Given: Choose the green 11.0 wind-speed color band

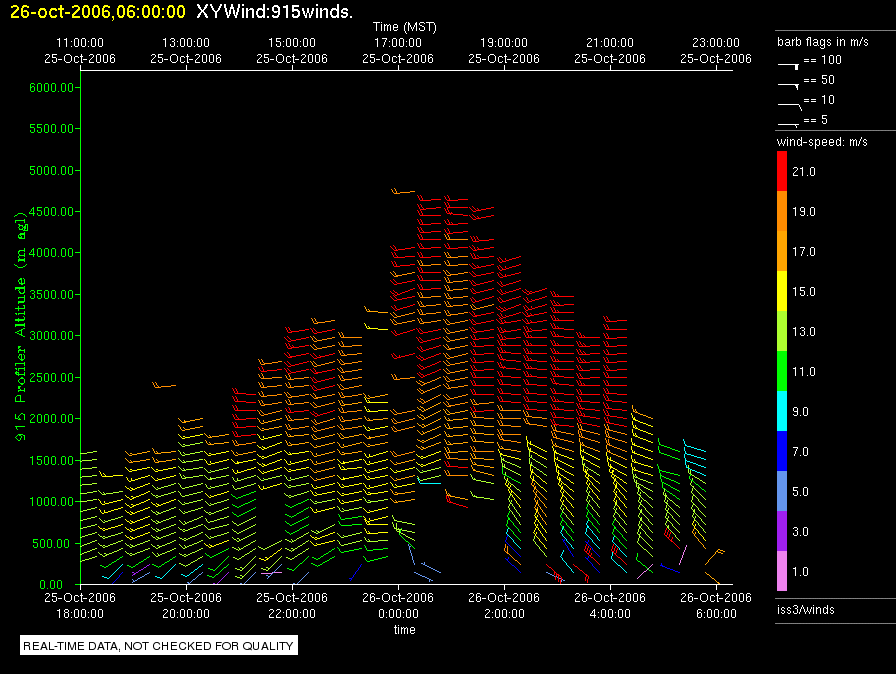Looking at the screenshot, I should [783, 372].
